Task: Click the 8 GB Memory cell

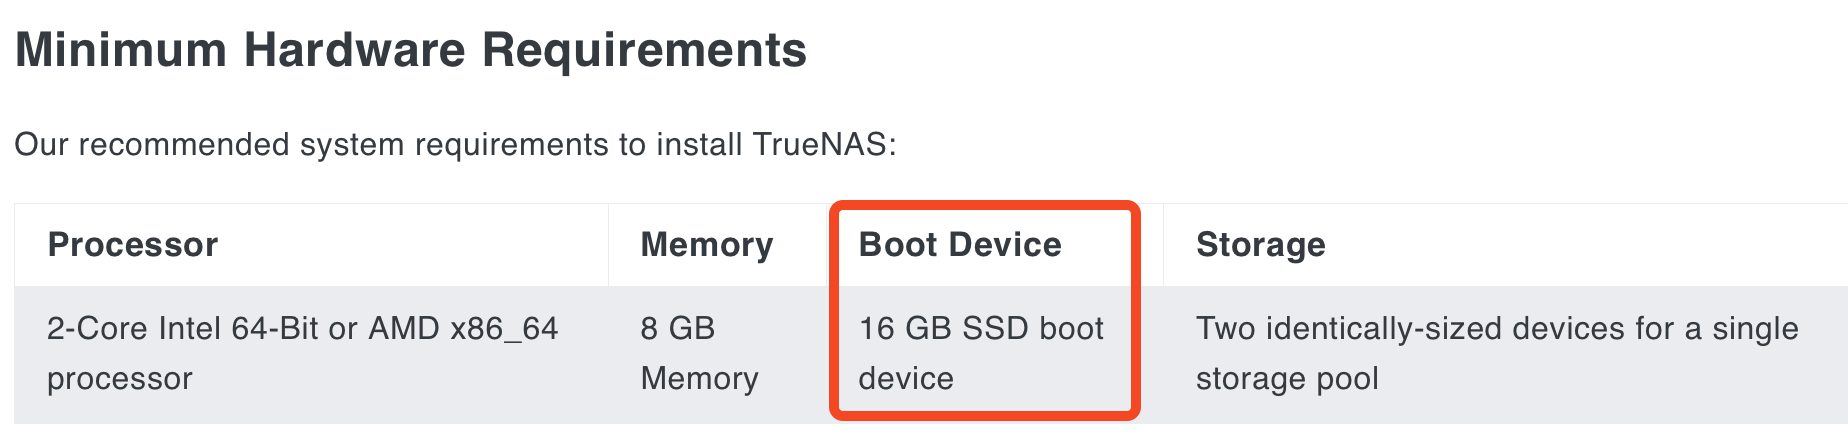Action: click(718, 354)
